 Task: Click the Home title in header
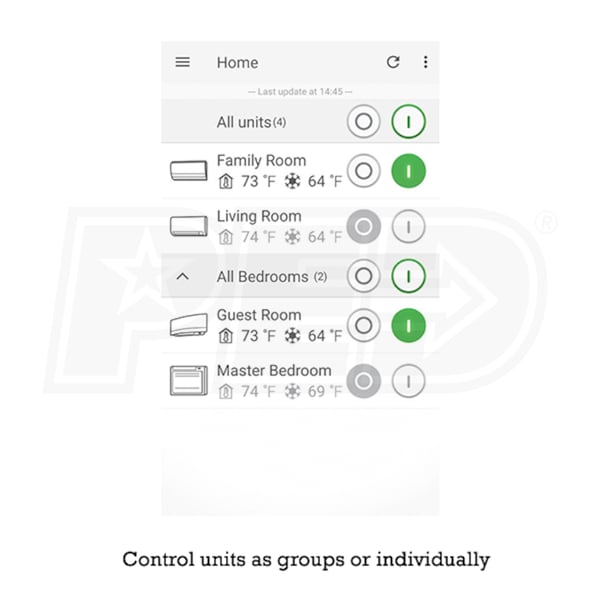tap(237, 62)
